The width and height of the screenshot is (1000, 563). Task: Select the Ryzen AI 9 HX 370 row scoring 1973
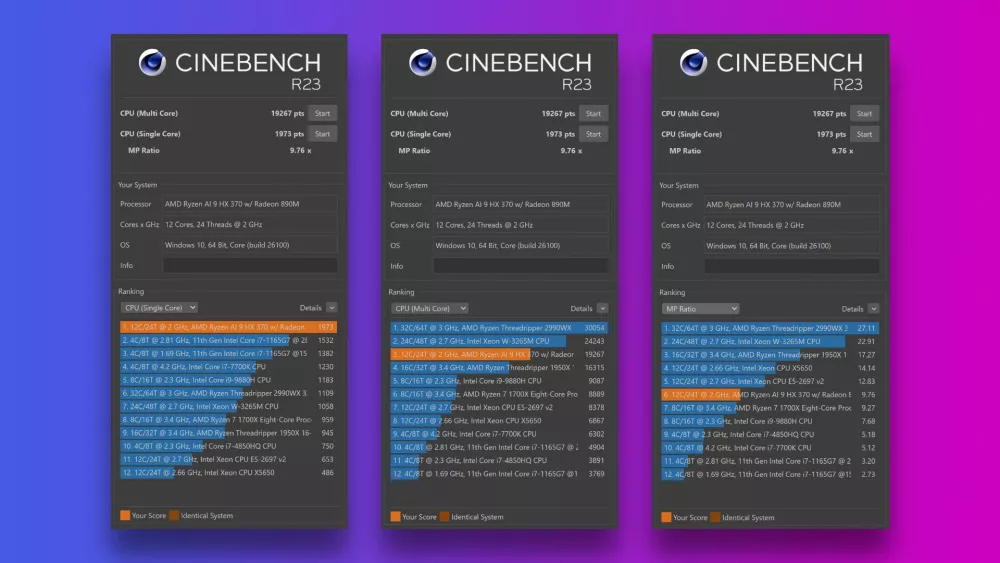point(228,327)
